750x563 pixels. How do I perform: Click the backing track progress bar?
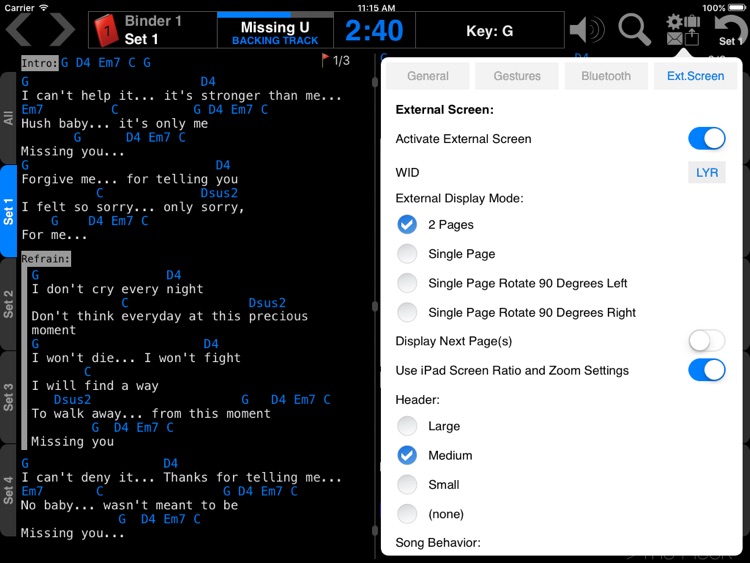275,15
